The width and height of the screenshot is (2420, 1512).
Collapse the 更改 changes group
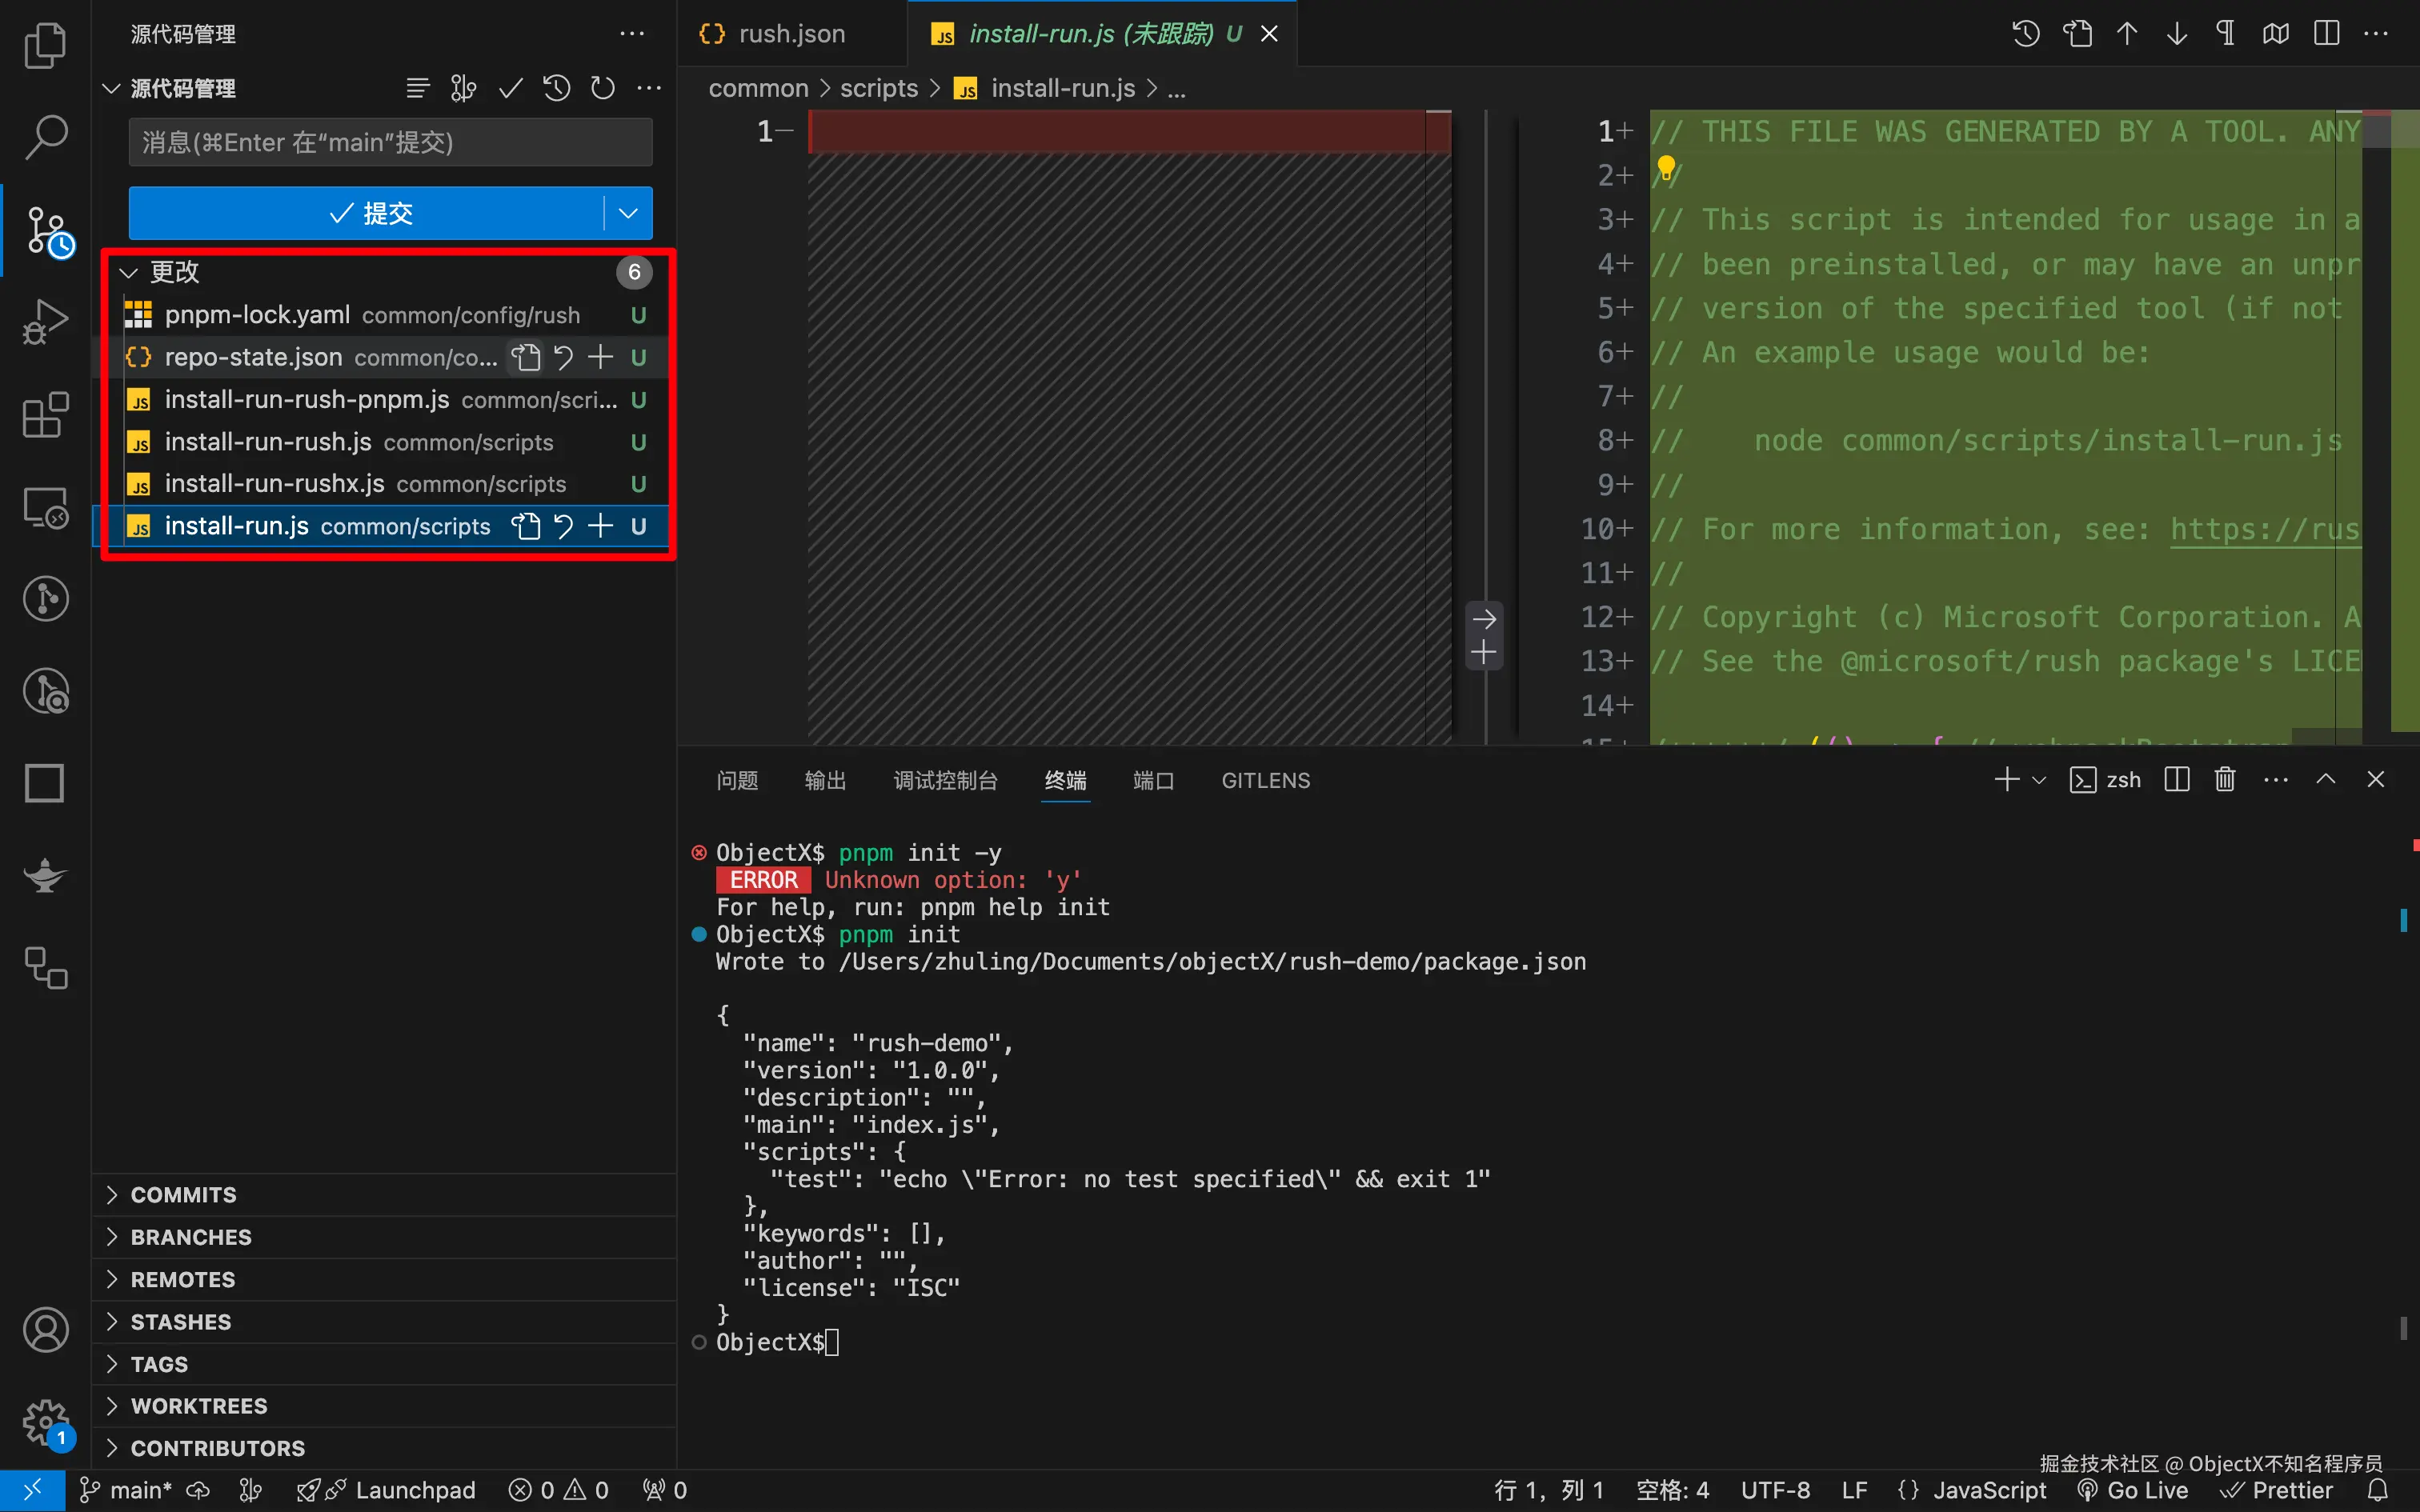coord(128,272)
